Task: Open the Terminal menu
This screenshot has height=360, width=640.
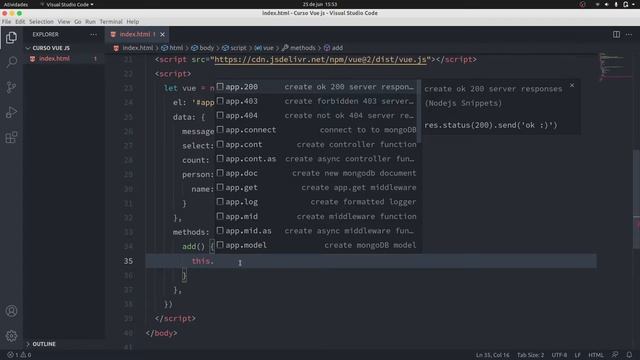Action: pyautogui.click(x=111, y=22)
